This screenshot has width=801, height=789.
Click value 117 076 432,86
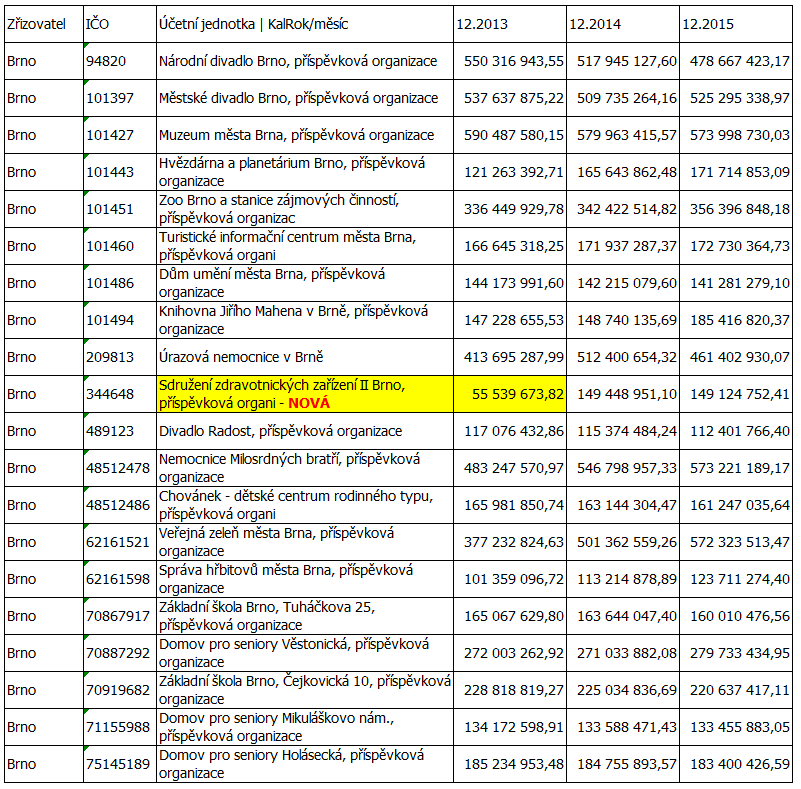[x=510, y=431]
